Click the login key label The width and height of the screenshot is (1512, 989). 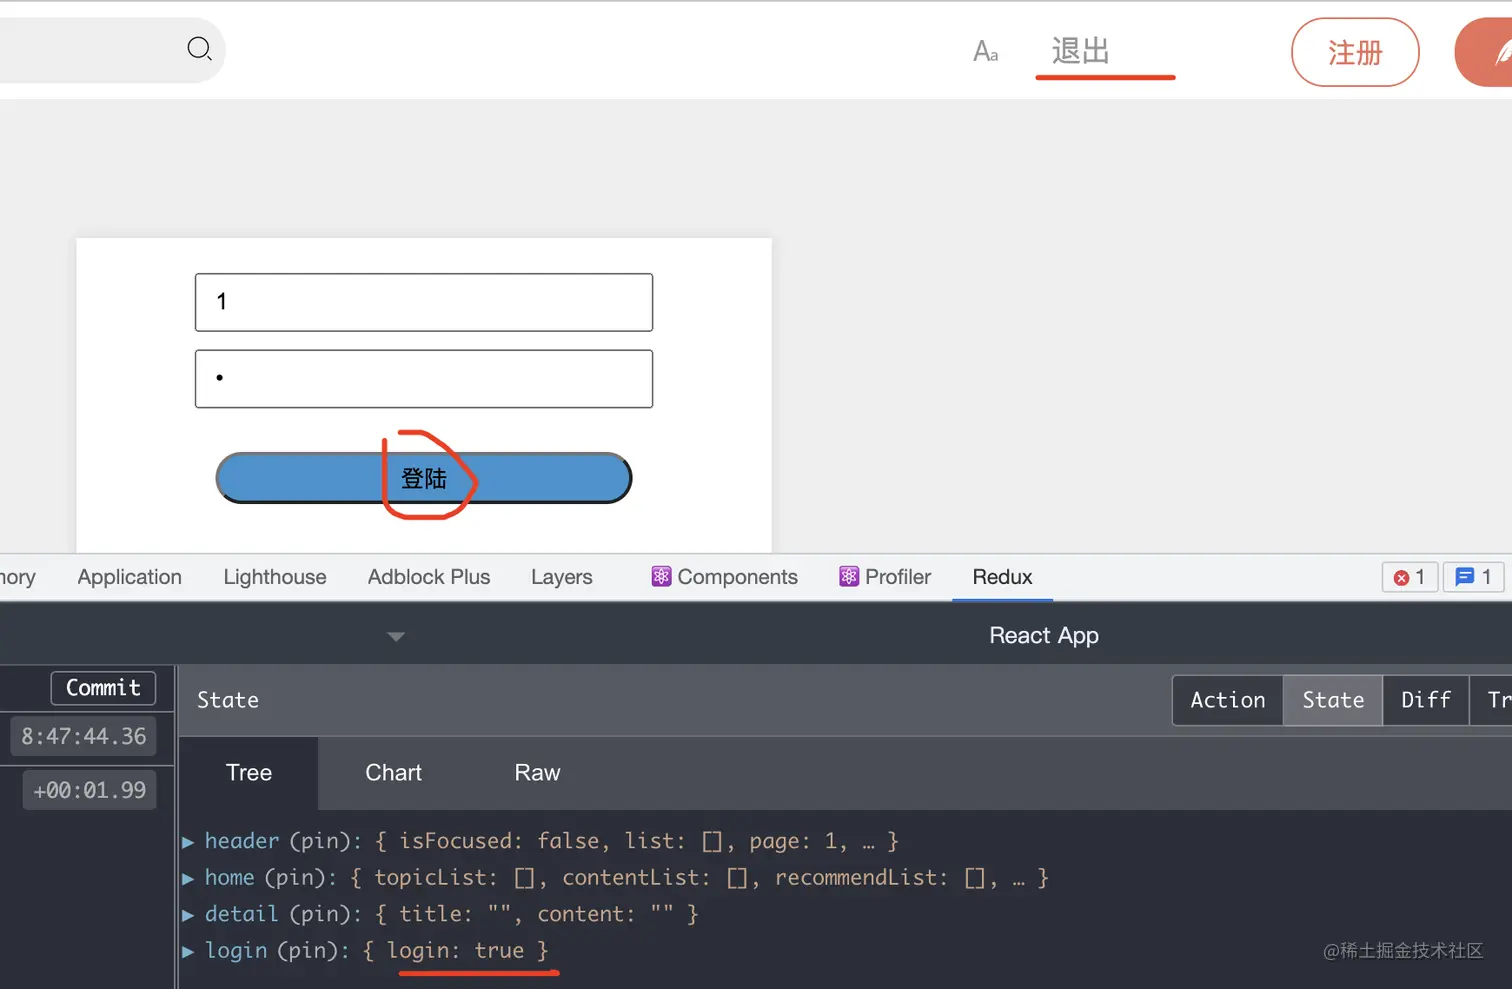pyautogui.click(x=236, y=950)
